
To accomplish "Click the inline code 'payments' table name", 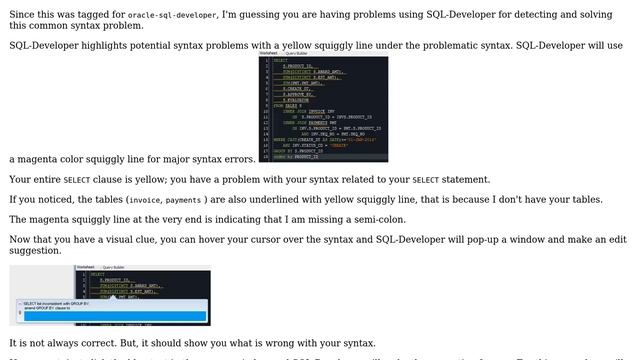I will pyautogui.click(x=183, y=200).
